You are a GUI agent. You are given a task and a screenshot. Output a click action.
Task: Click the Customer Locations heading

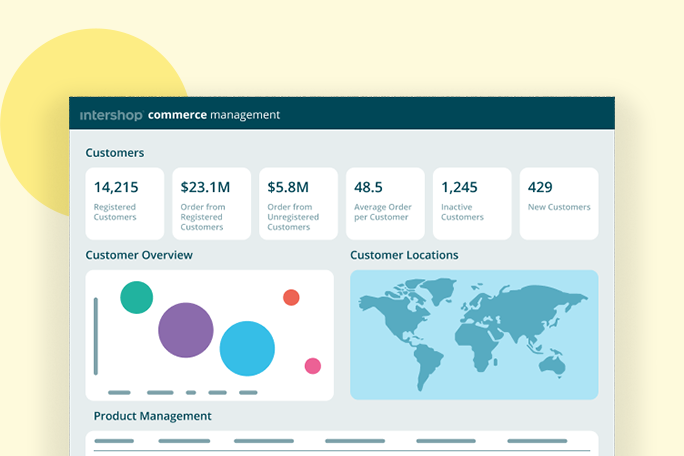tap(404, 255)
